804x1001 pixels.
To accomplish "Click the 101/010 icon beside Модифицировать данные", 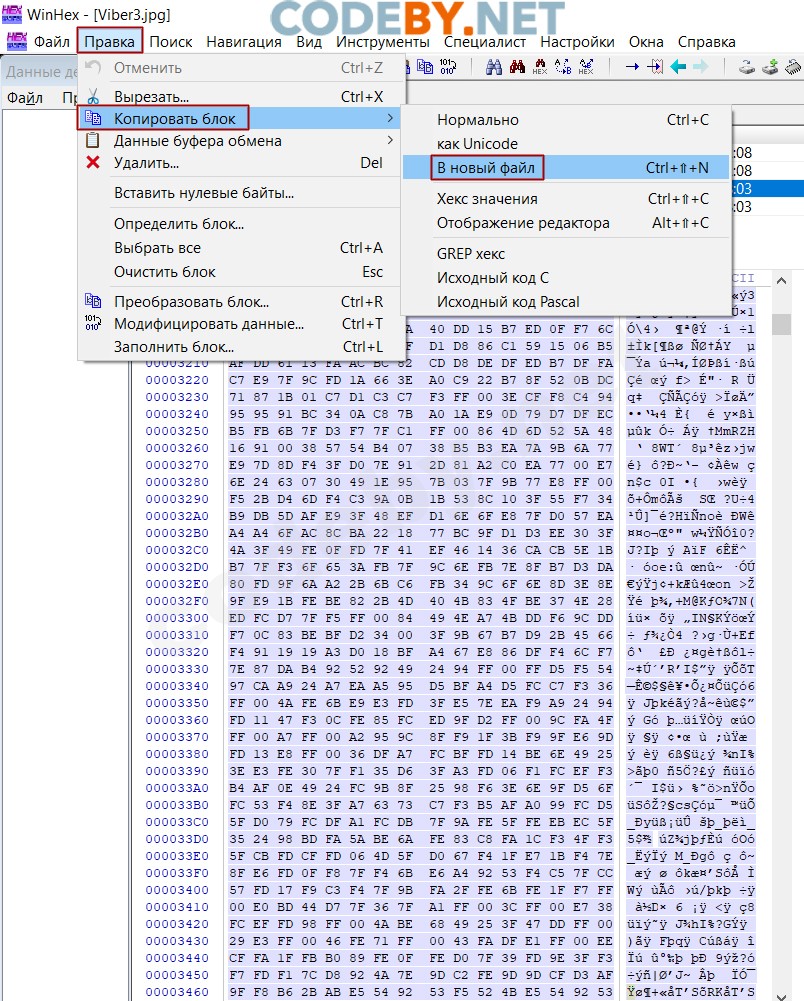I will tap(93, 323).
